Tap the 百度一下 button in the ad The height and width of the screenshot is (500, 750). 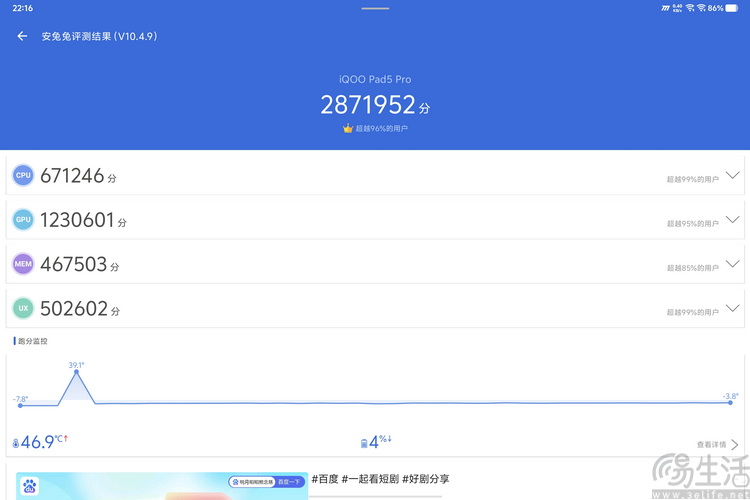coord(289,482)
